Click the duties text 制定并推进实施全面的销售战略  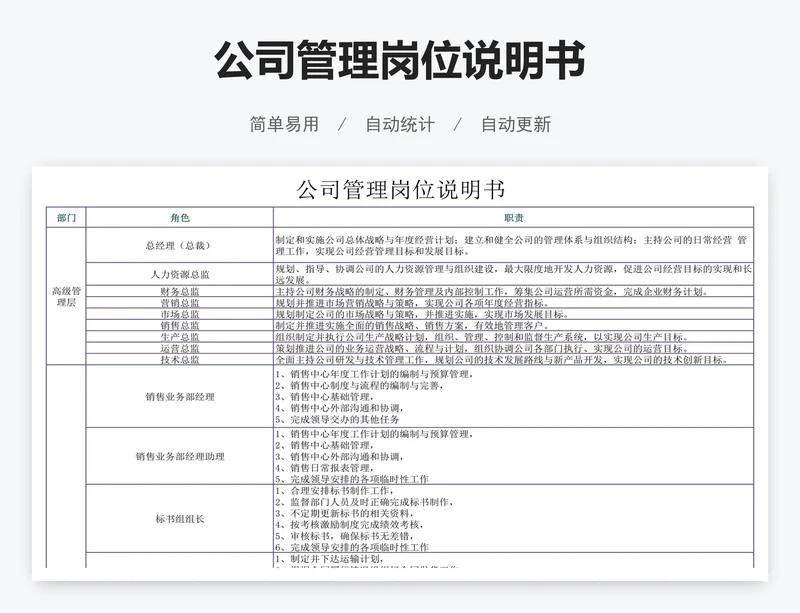click(345, 325)
